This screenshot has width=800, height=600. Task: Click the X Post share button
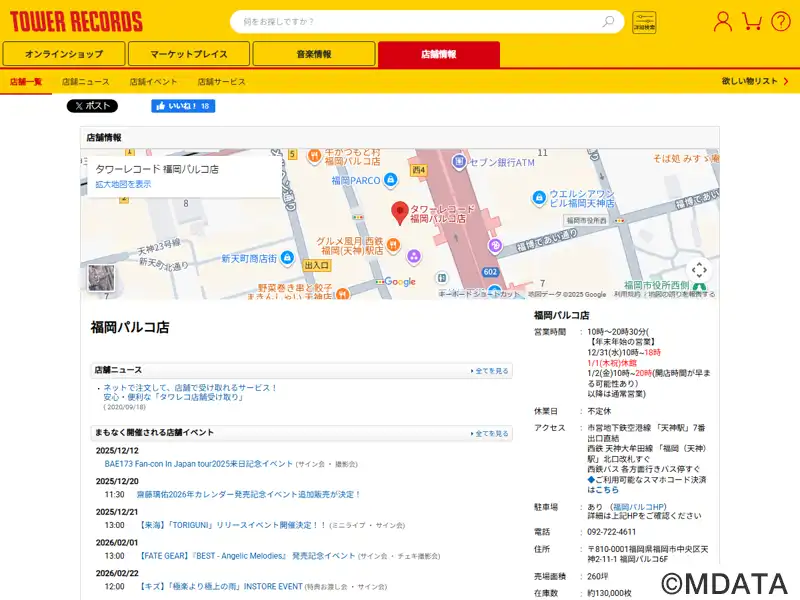[92, 106]
